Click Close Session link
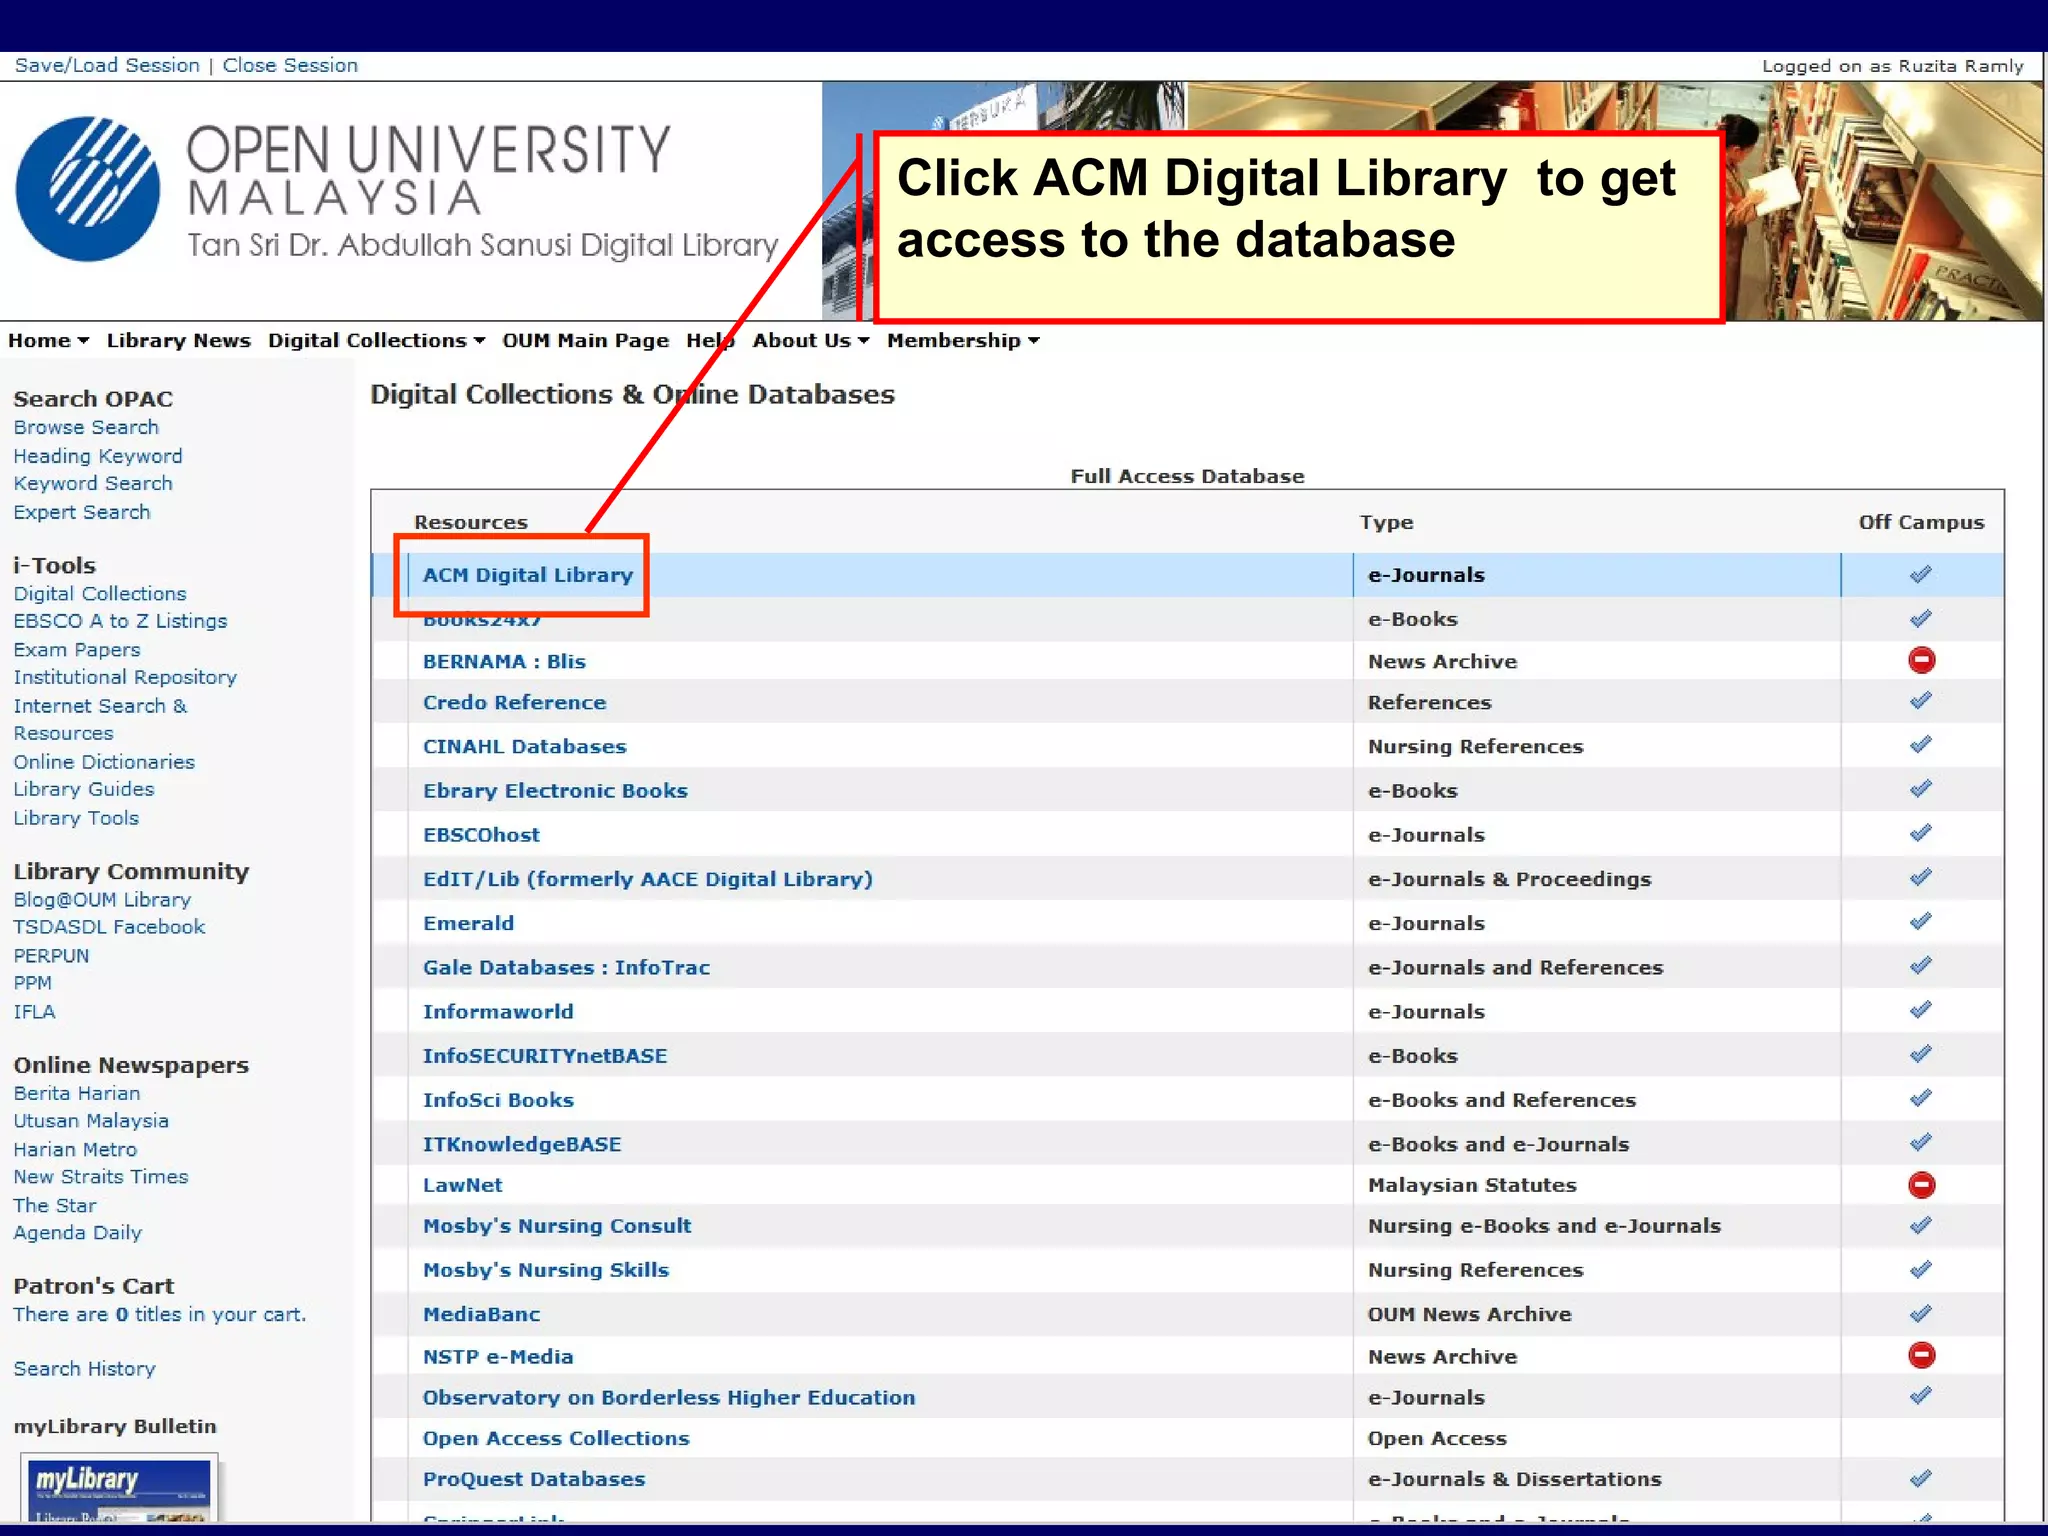The image size is (2048, 1536). click(290, 66)
